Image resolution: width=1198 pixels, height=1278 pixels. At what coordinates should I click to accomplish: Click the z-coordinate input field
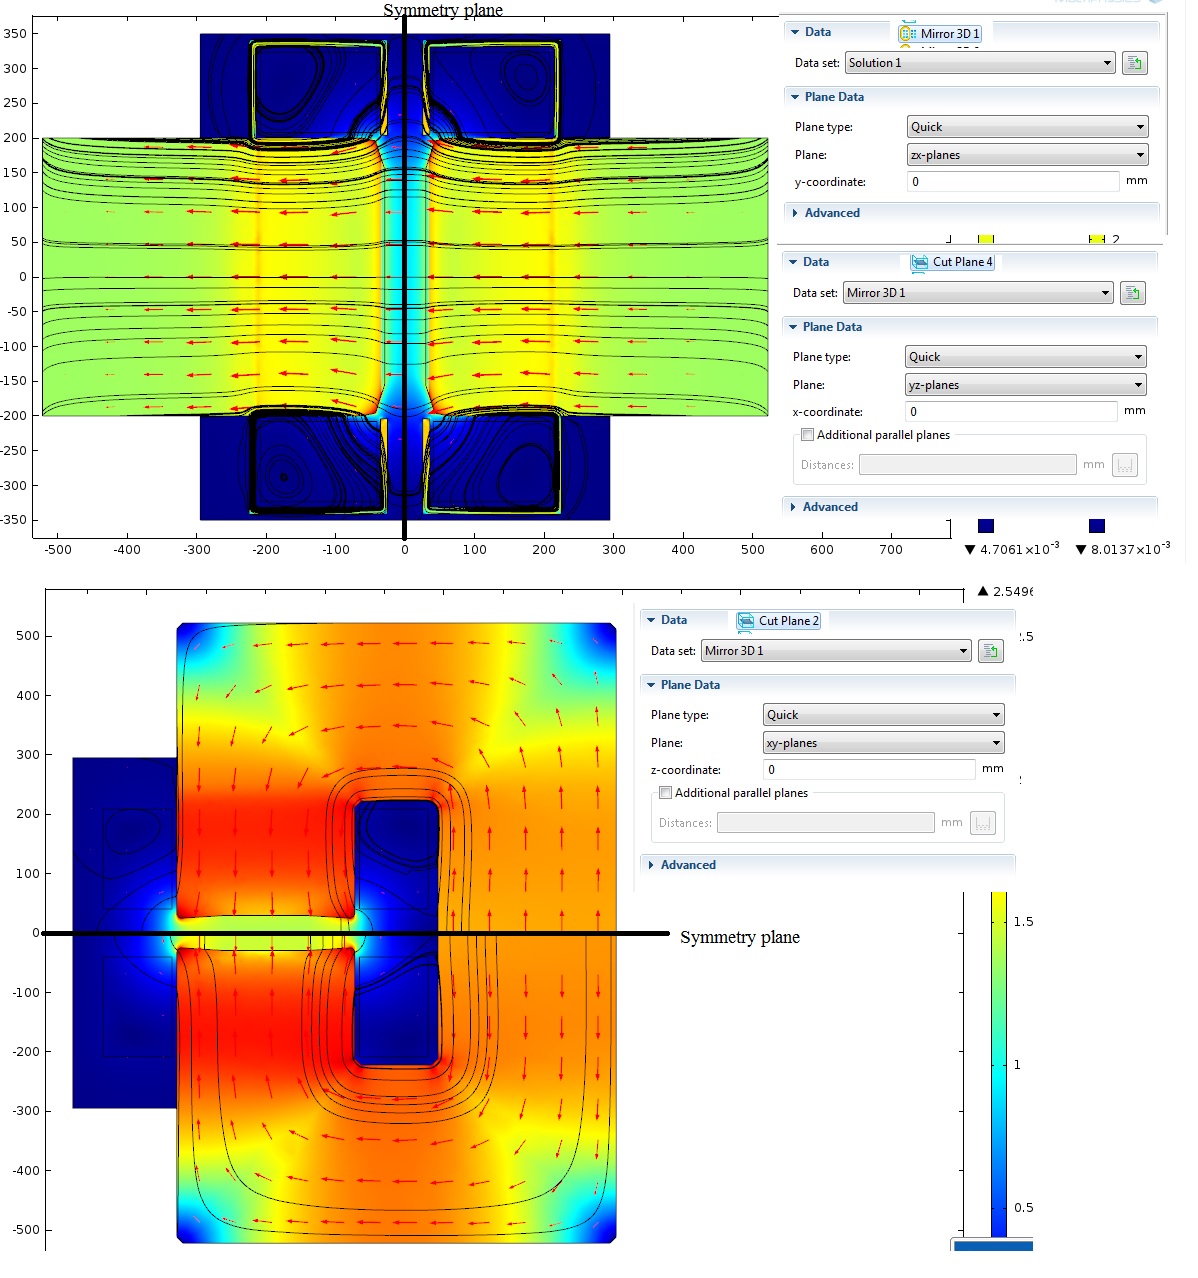pos(869,770)
